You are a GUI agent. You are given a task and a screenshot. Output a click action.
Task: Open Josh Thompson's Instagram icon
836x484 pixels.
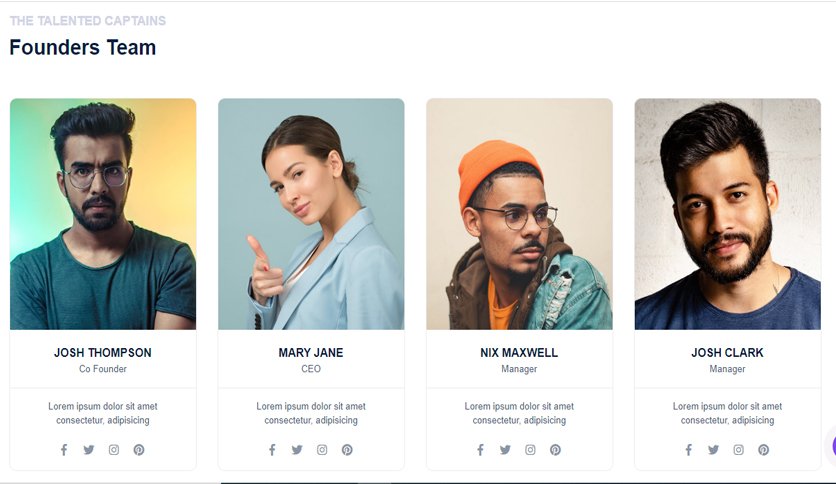click(114, 450)
